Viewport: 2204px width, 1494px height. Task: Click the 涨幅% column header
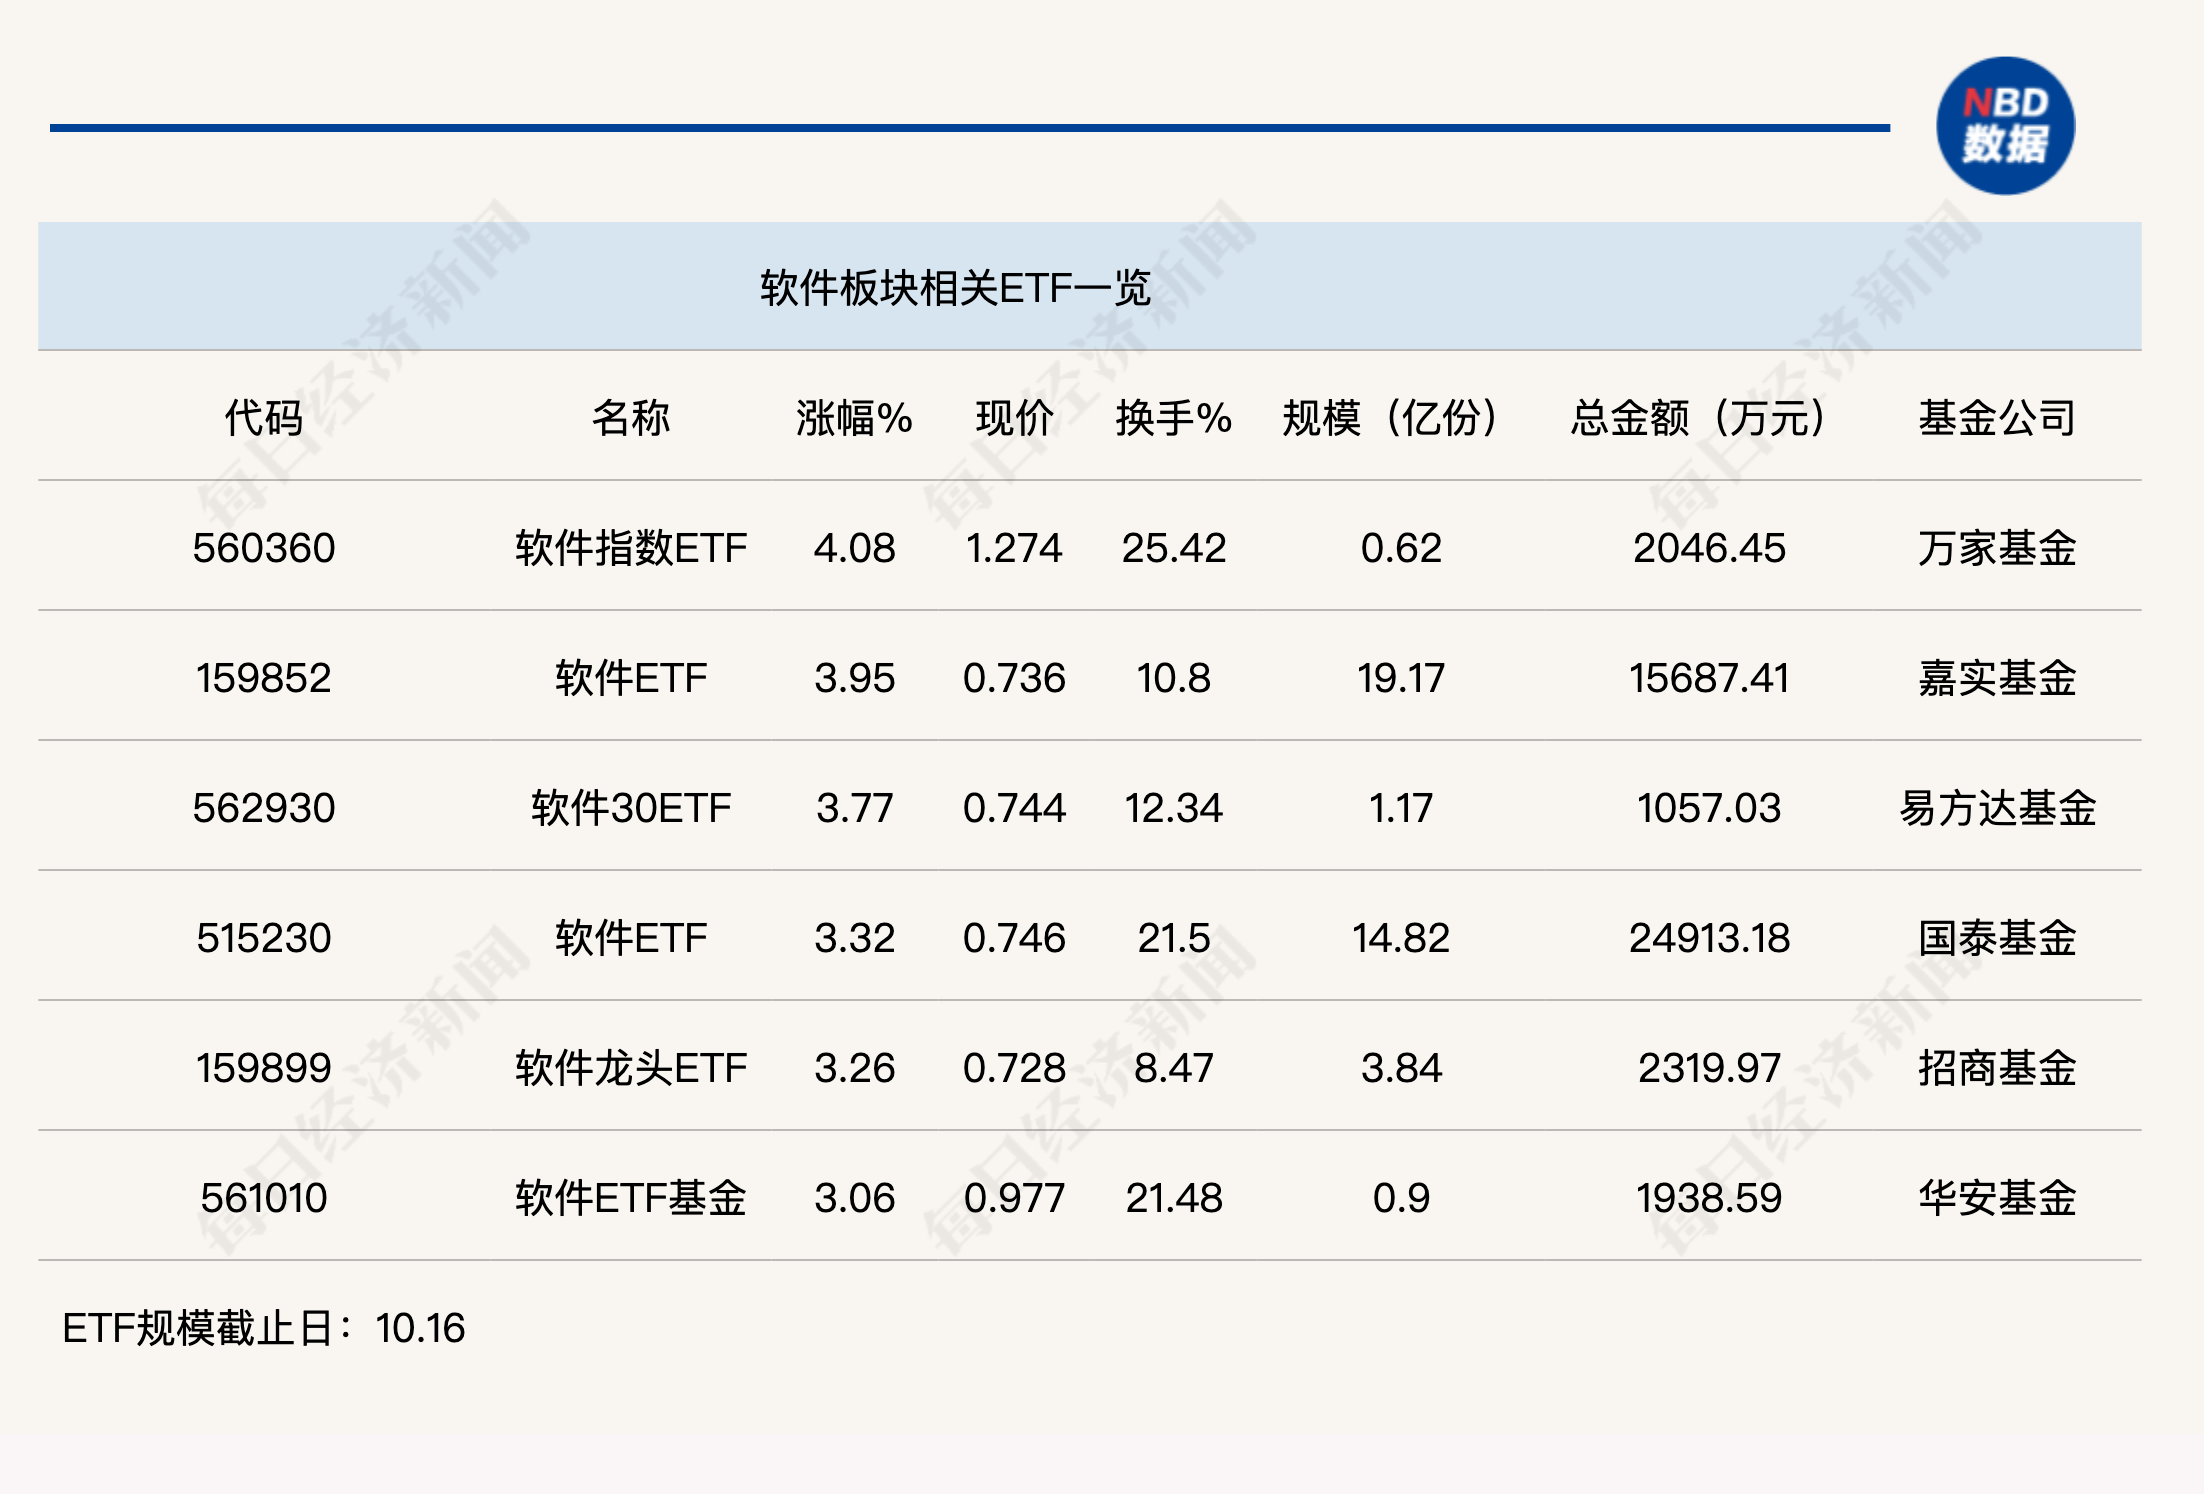click(x=854, y=417)
